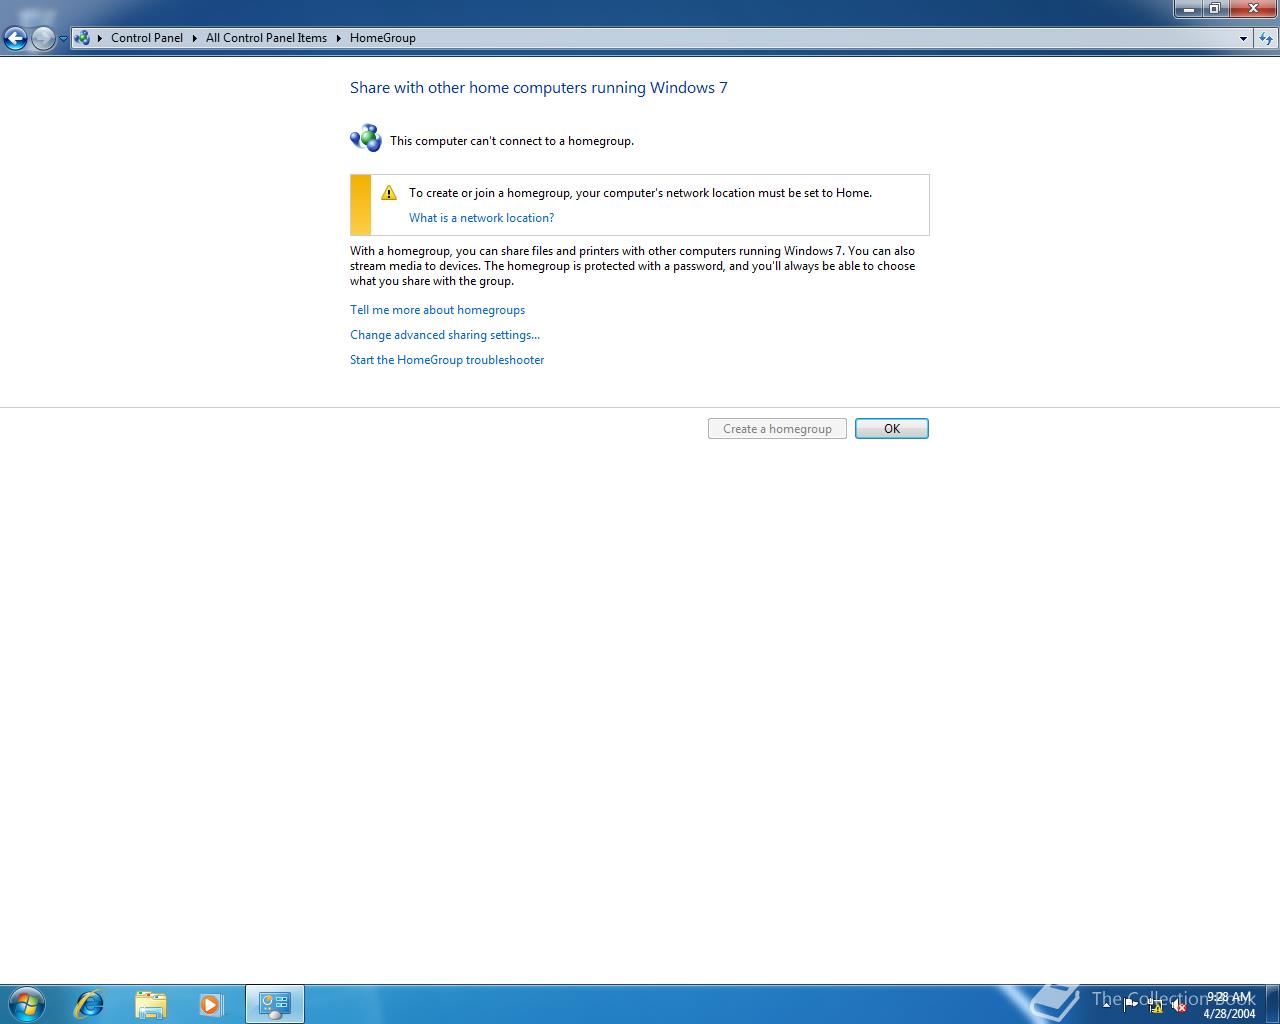
Task: Open 'What is a network location?' link
Action: (481, 218)
